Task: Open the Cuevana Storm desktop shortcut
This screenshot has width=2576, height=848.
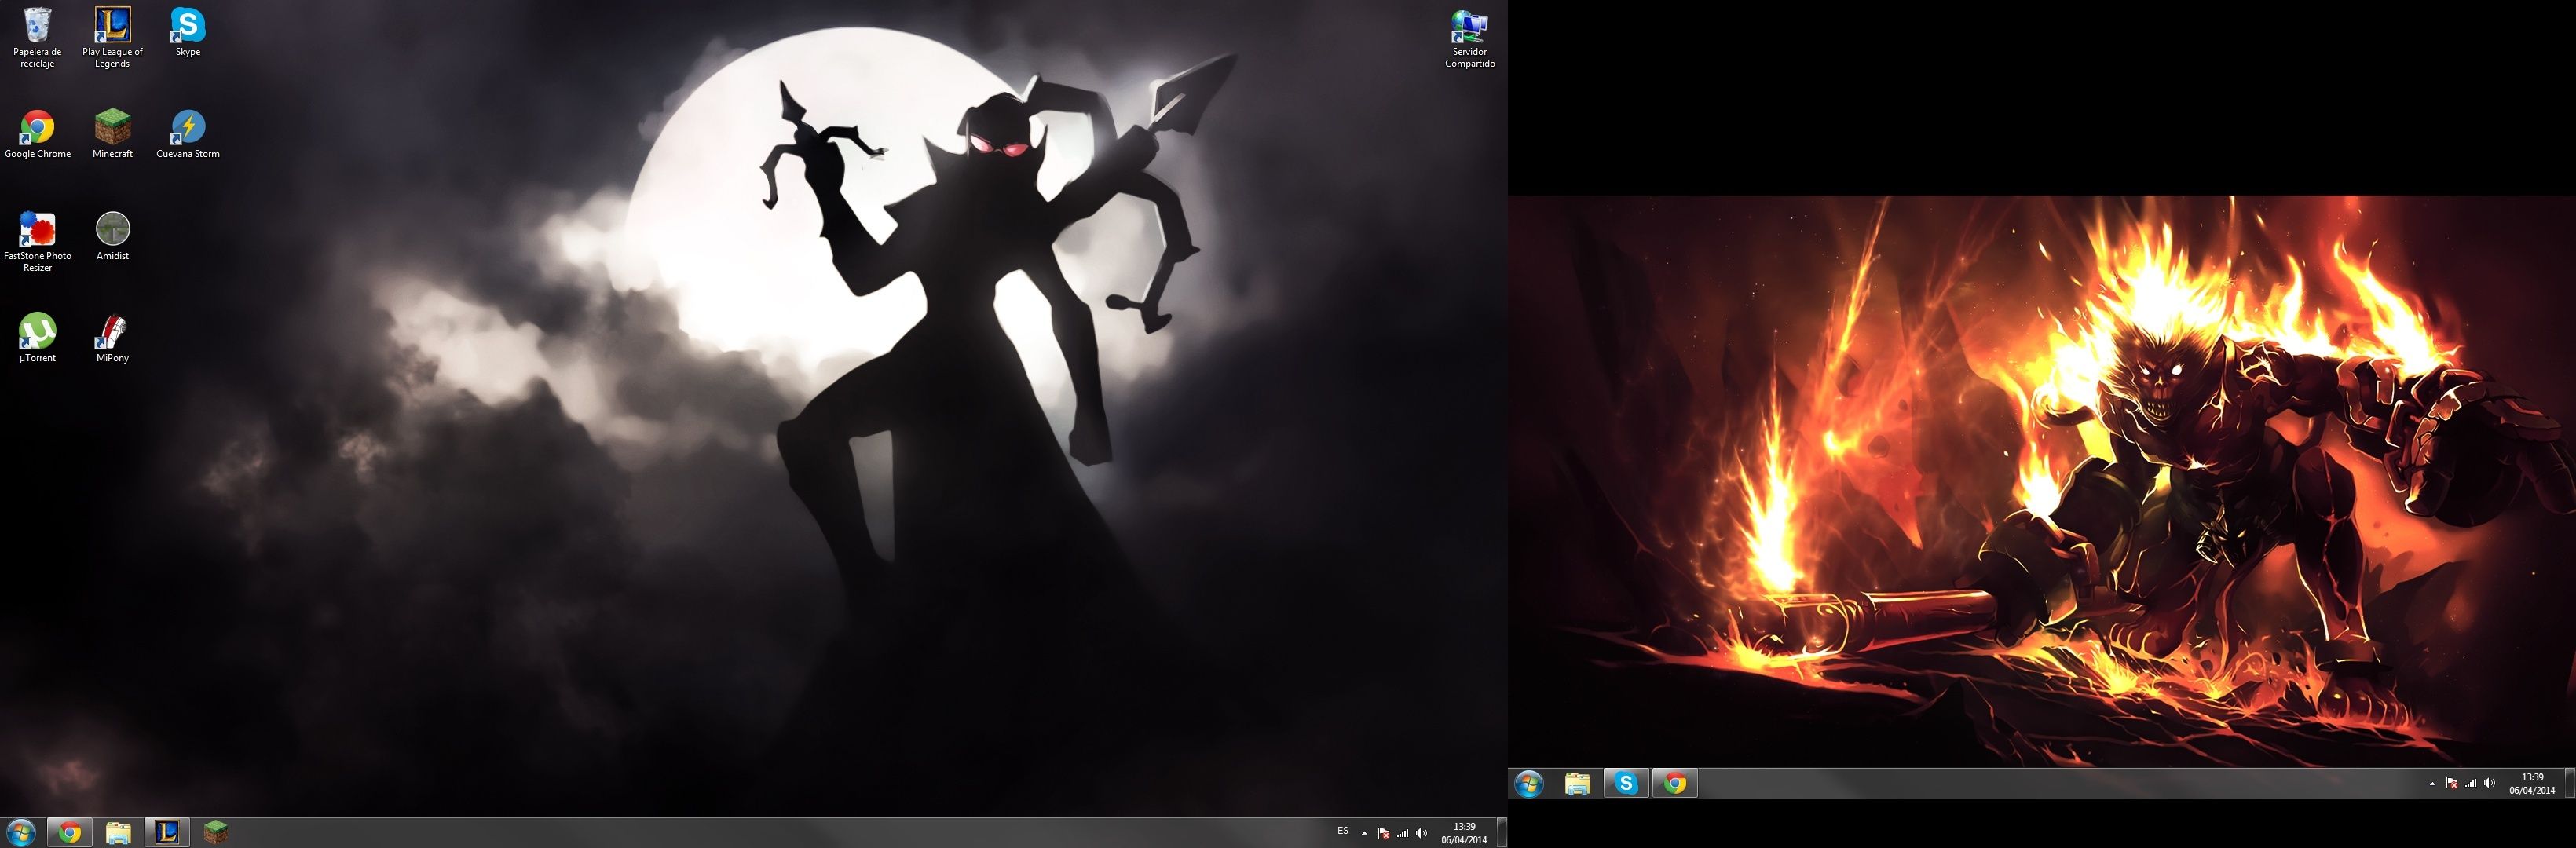Action: coord(188,134)
